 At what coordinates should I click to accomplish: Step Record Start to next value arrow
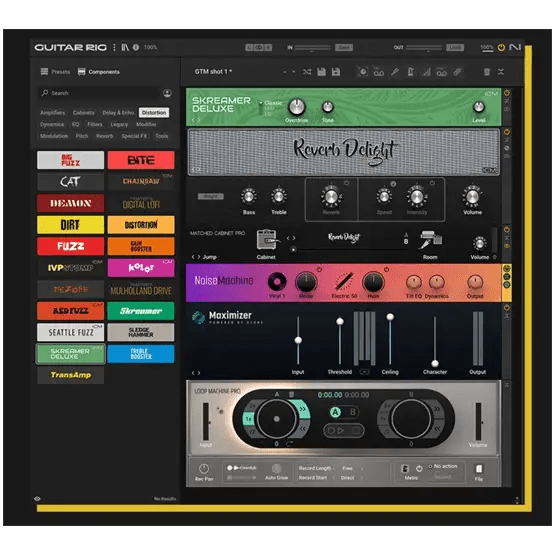[362, 478]
